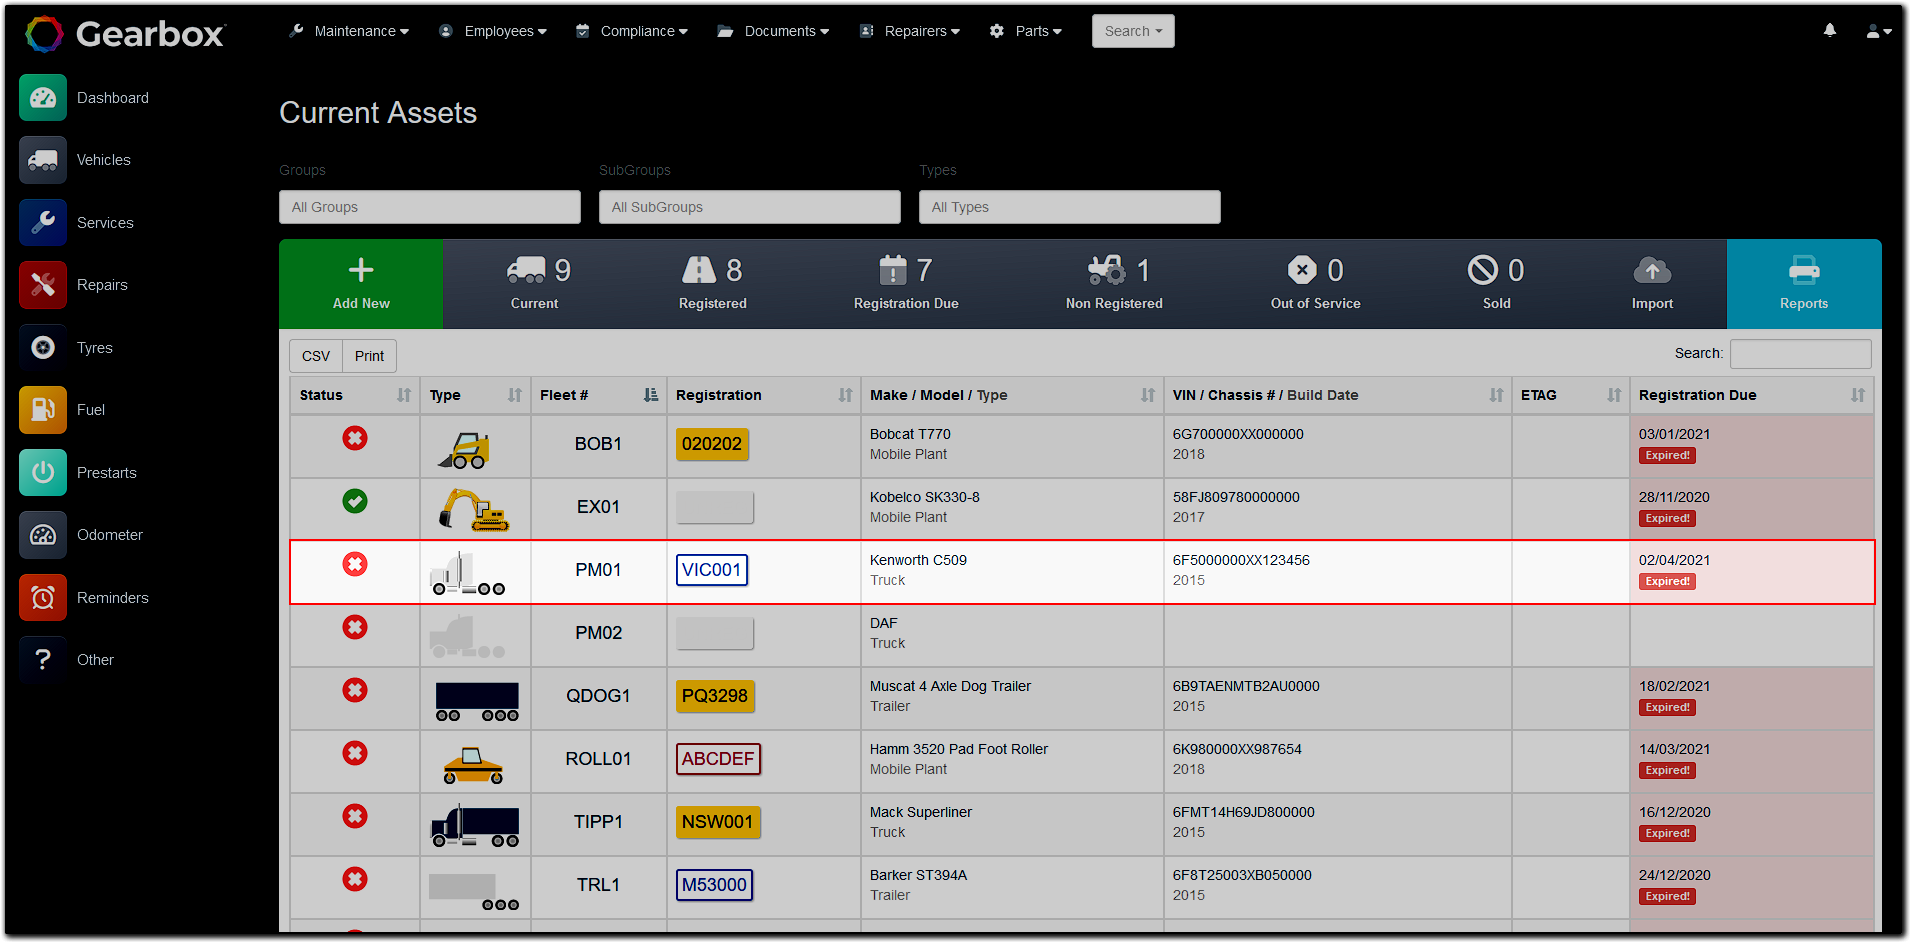Viewport: 1911px width, 943px height.
Task: Show Out of Service tile
Action: click(x=1315, y=284)
